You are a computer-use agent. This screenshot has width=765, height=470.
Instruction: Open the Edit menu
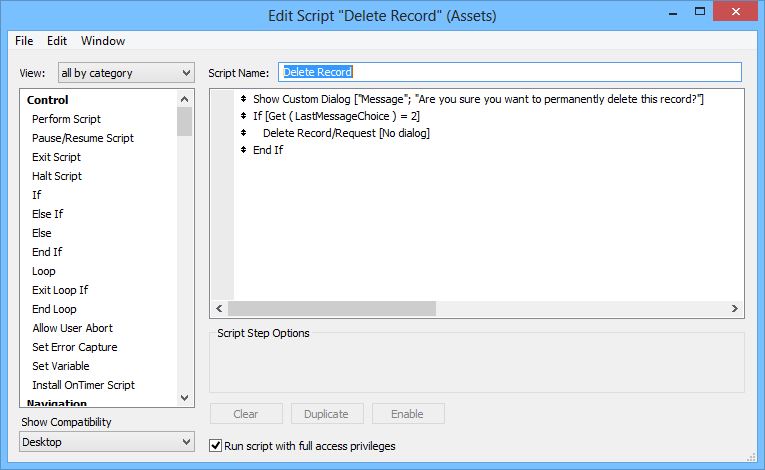point(57,41)
